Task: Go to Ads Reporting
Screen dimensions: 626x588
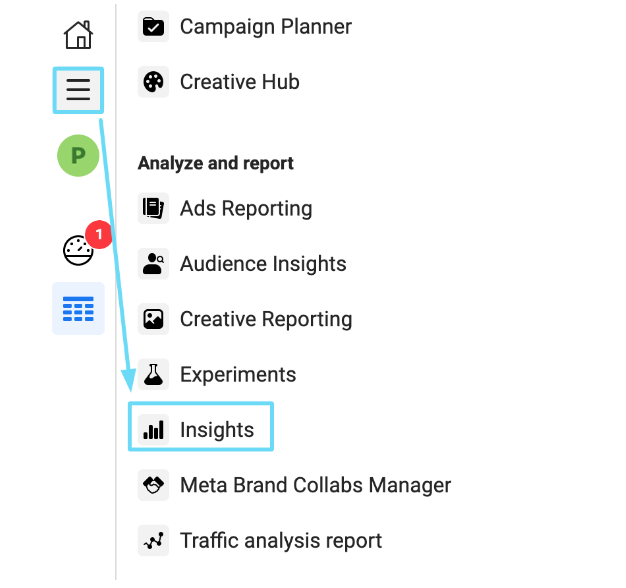Action: coord(246,208)
